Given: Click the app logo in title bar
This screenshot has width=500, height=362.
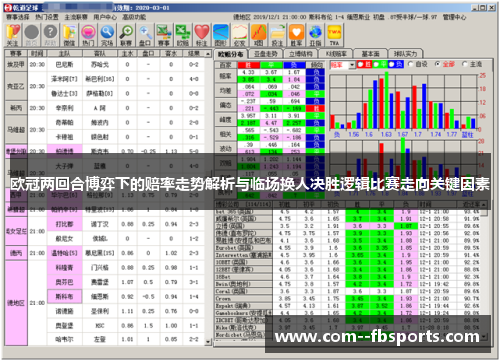Looking at the screenshot, I should coord(8,8).
